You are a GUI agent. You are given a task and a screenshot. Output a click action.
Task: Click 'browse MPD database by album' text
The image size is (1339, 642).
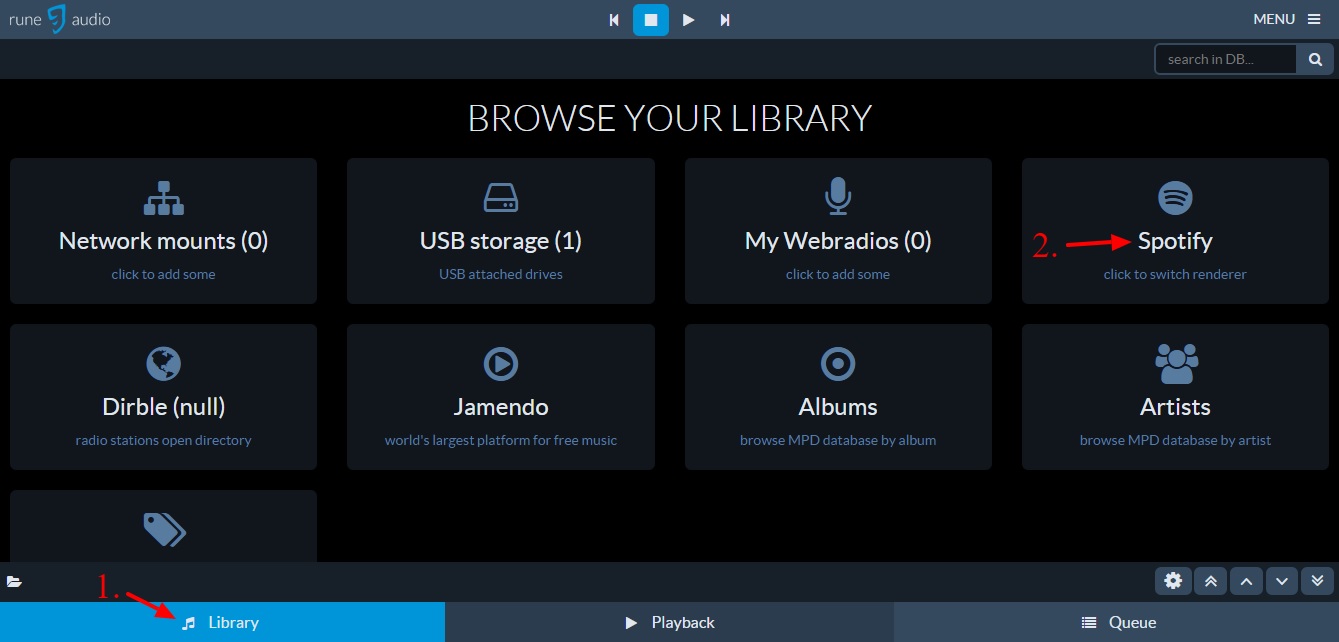click(x=838, y=440)
